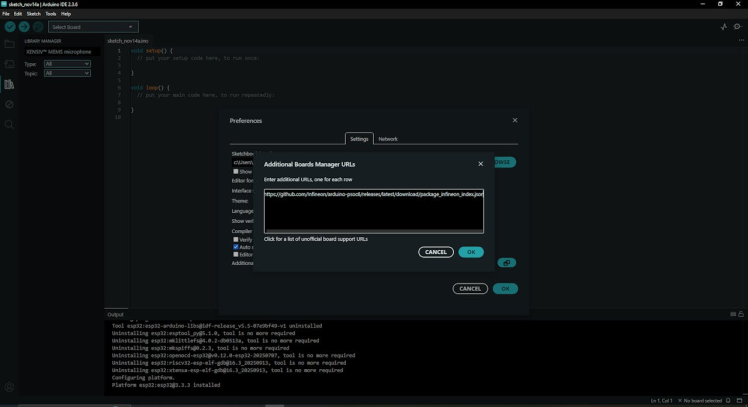The image size is (748, 407).
Task: Open the Serial Plotter icon
Action: [x=724, y=27]
